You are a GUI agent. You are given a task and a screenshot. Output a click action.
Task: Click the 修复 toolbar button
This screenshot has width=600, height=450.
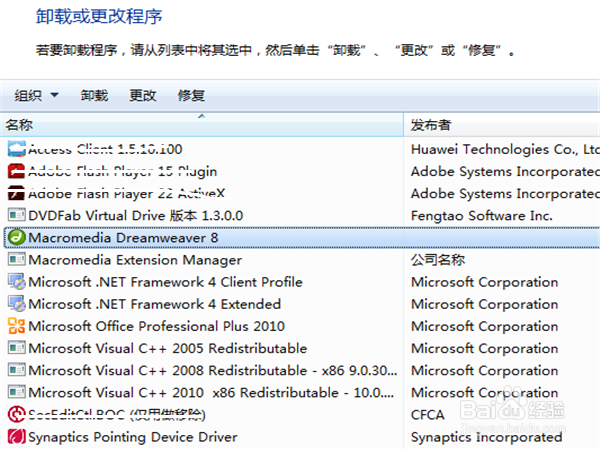click(191, 96)
